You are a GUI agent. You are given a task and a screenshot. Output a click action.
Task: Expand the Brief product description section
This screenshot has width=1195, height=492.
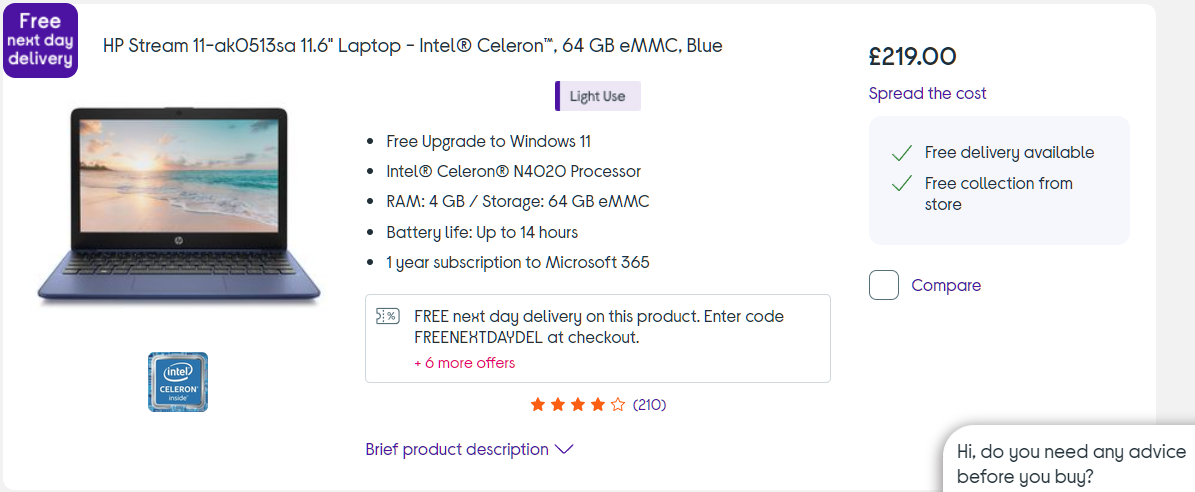[457, 449]
